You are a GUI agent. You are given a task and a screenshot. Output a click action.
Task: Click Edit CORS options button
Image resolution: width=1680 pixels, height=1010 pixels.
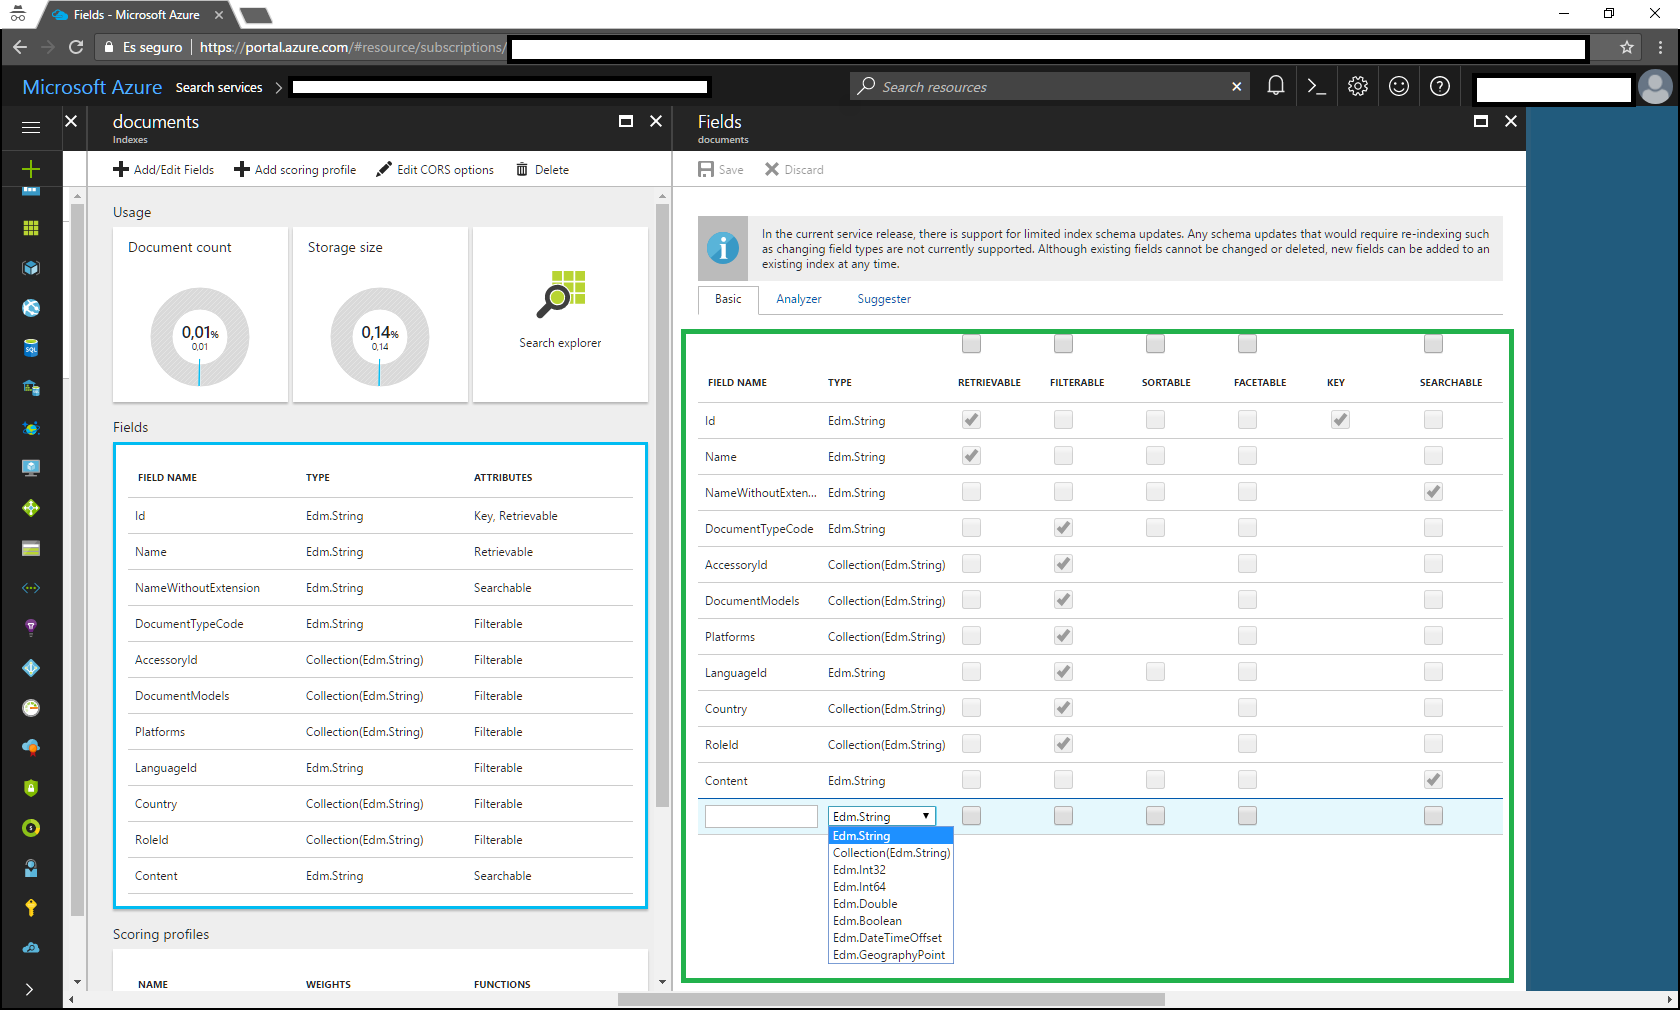tap(435, 170)
